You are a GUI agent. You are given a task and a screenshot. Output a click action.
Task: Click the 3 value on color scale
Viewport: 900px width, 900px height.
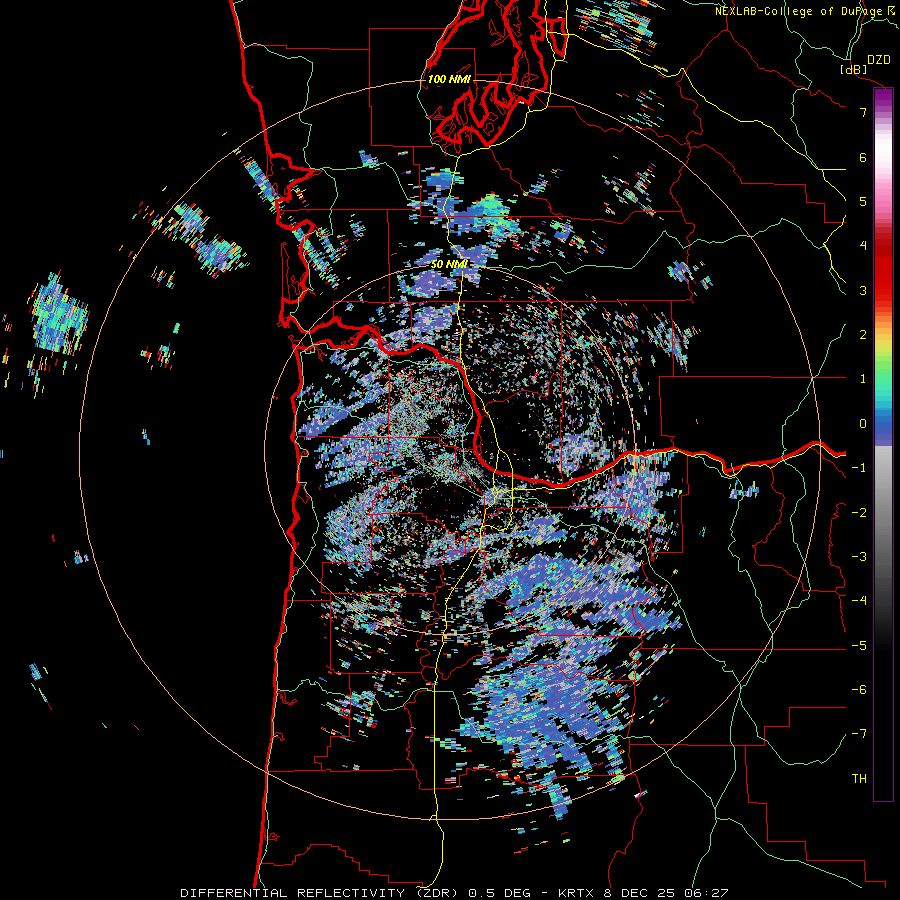tap(863, 290)
